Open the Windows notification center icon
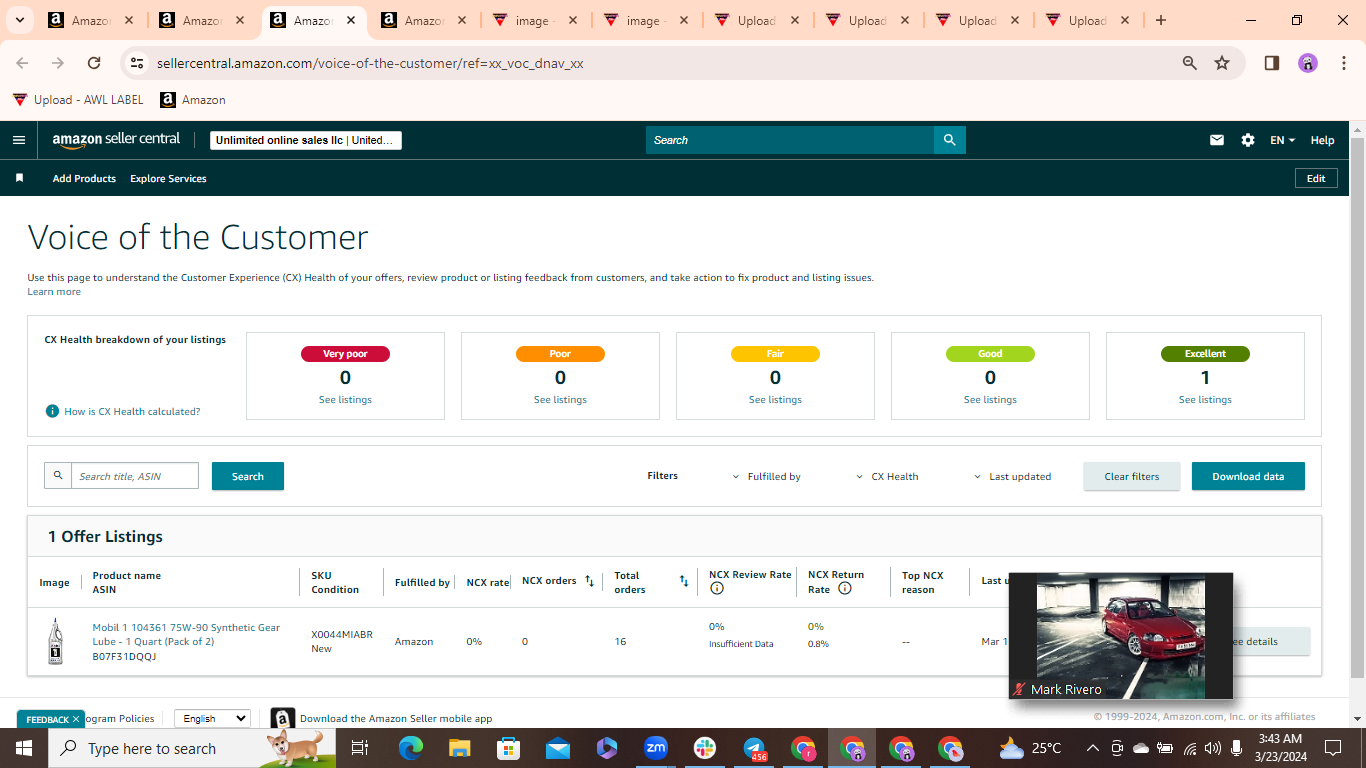The width and height of the screenshot is (1366, 768). pyautogui.click(x=1332, y=748)
